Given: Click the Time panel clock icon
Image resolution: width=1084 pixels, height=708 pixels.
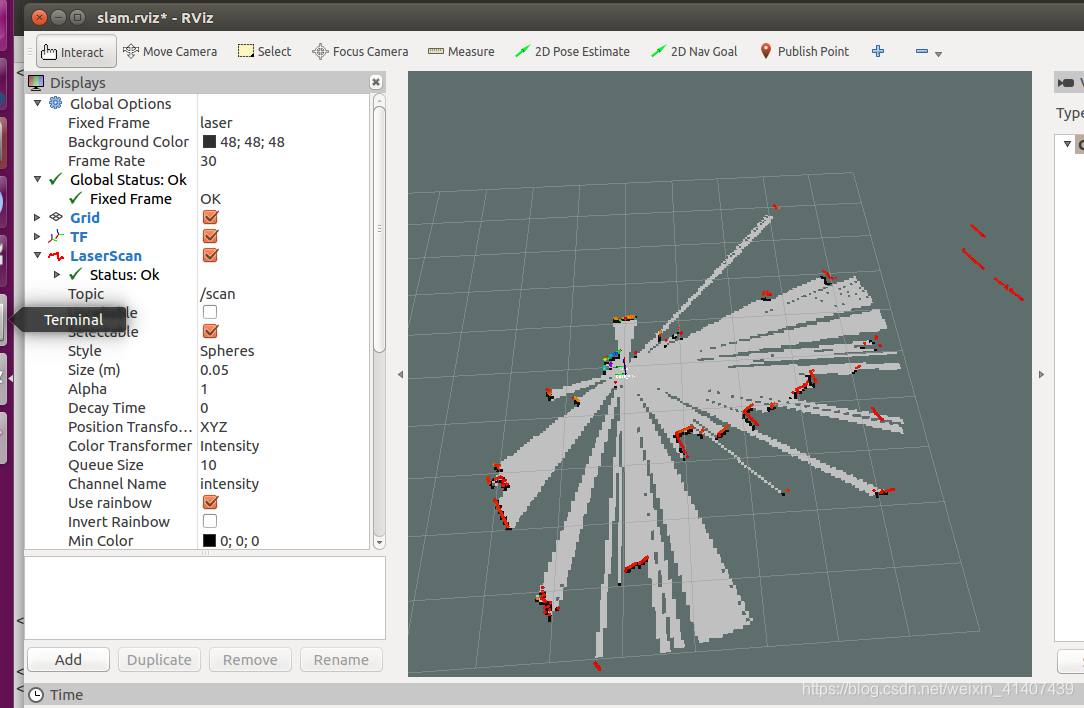Looking at the screenshot, I should click(x=36, y=695).
